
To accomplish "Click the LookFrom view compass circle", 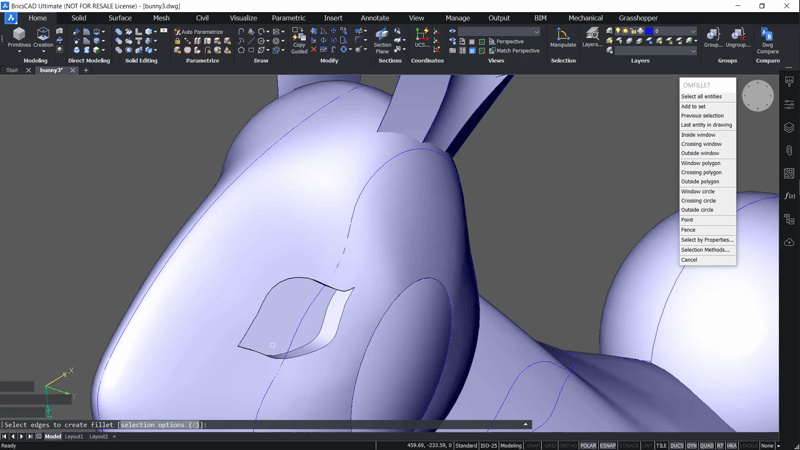I will 758,96.
